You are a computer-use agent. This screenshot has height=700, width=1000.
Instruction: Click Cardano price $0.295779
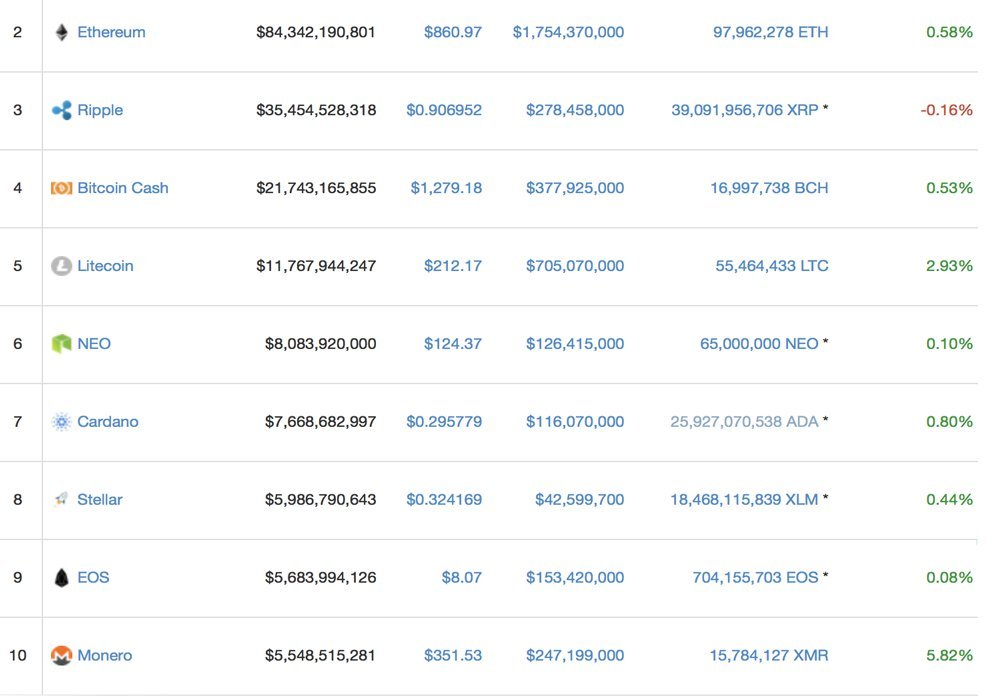444,421
